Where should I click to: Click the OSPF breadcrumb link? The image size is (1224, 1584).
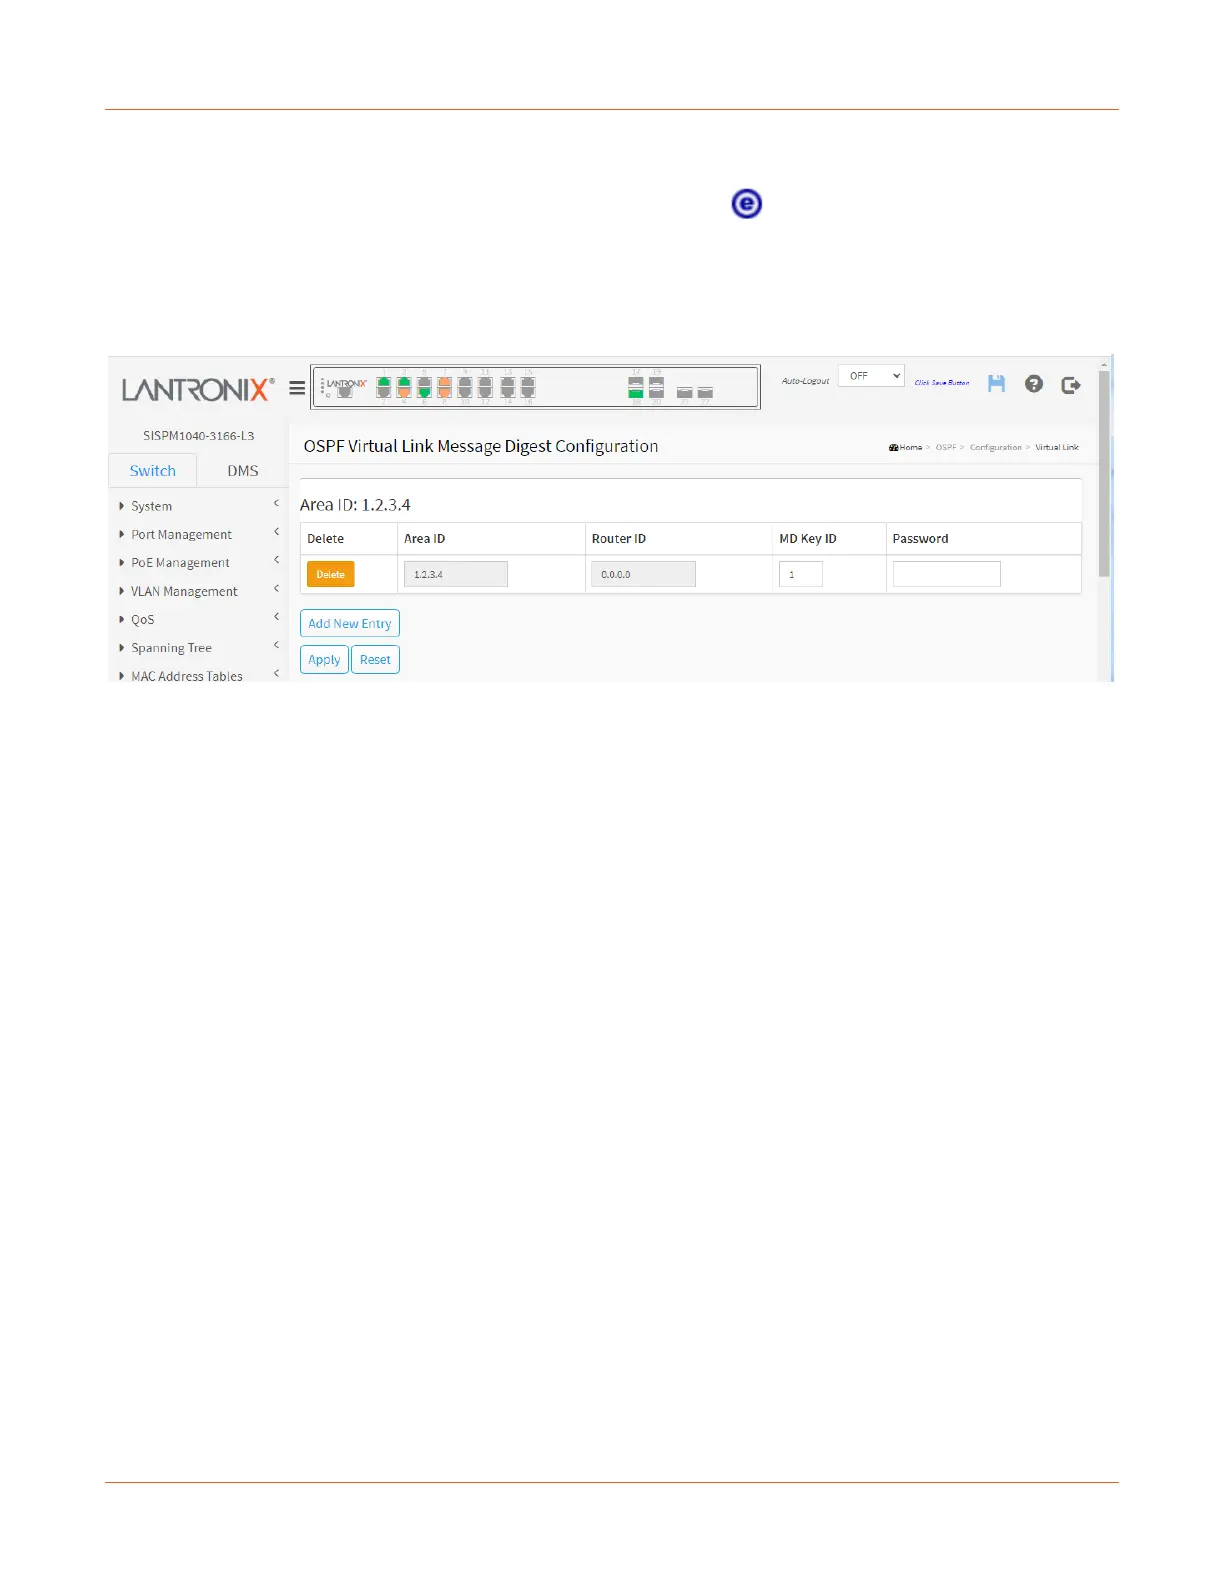[945, 448]
